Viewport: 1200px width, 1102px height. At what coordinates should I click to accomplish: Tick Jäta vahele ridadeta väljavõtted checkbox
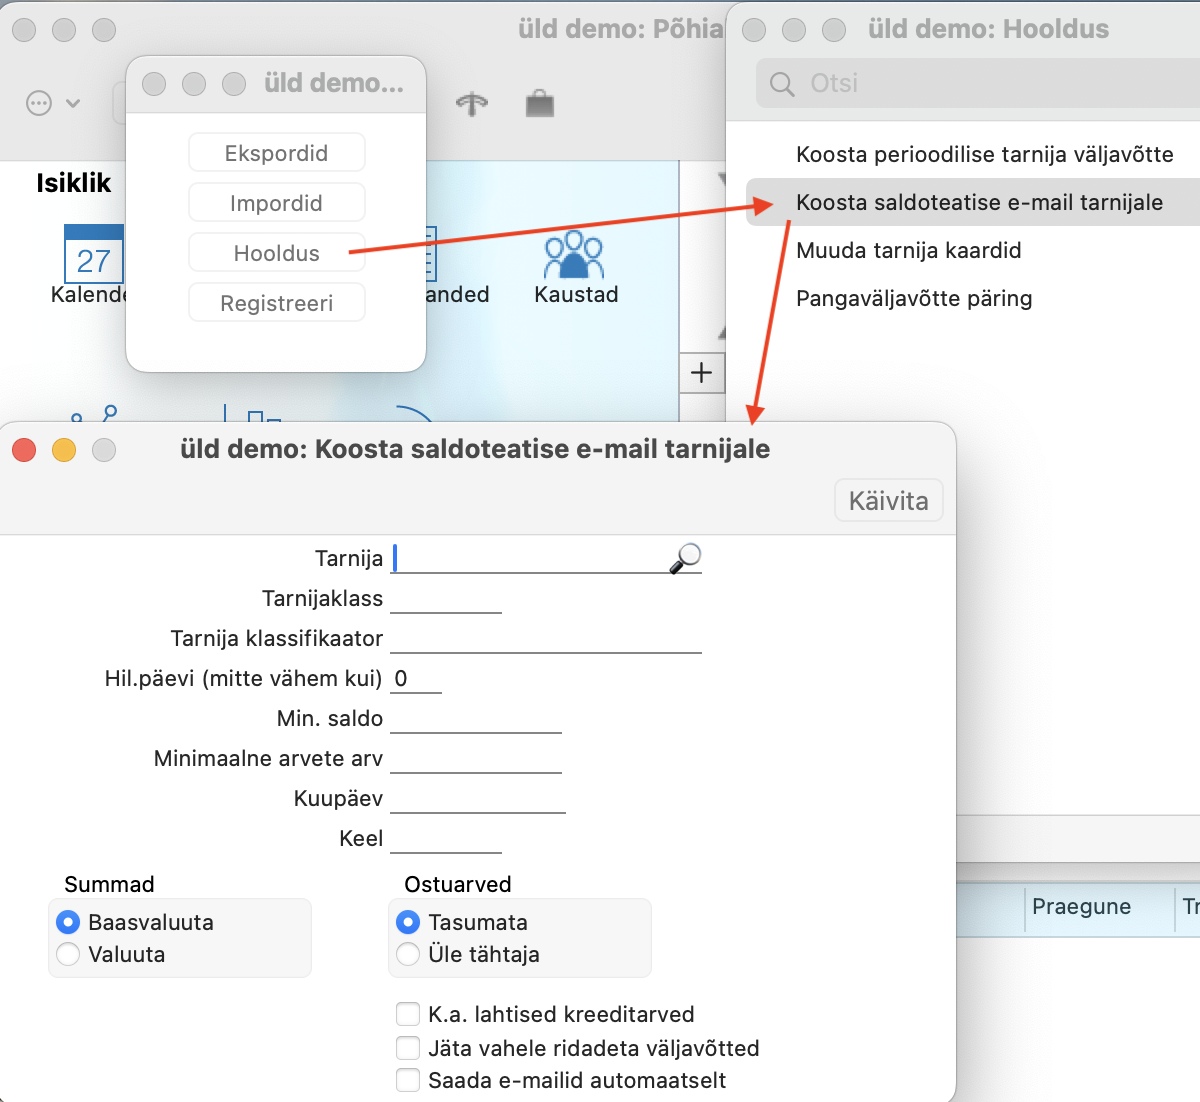408,1048
